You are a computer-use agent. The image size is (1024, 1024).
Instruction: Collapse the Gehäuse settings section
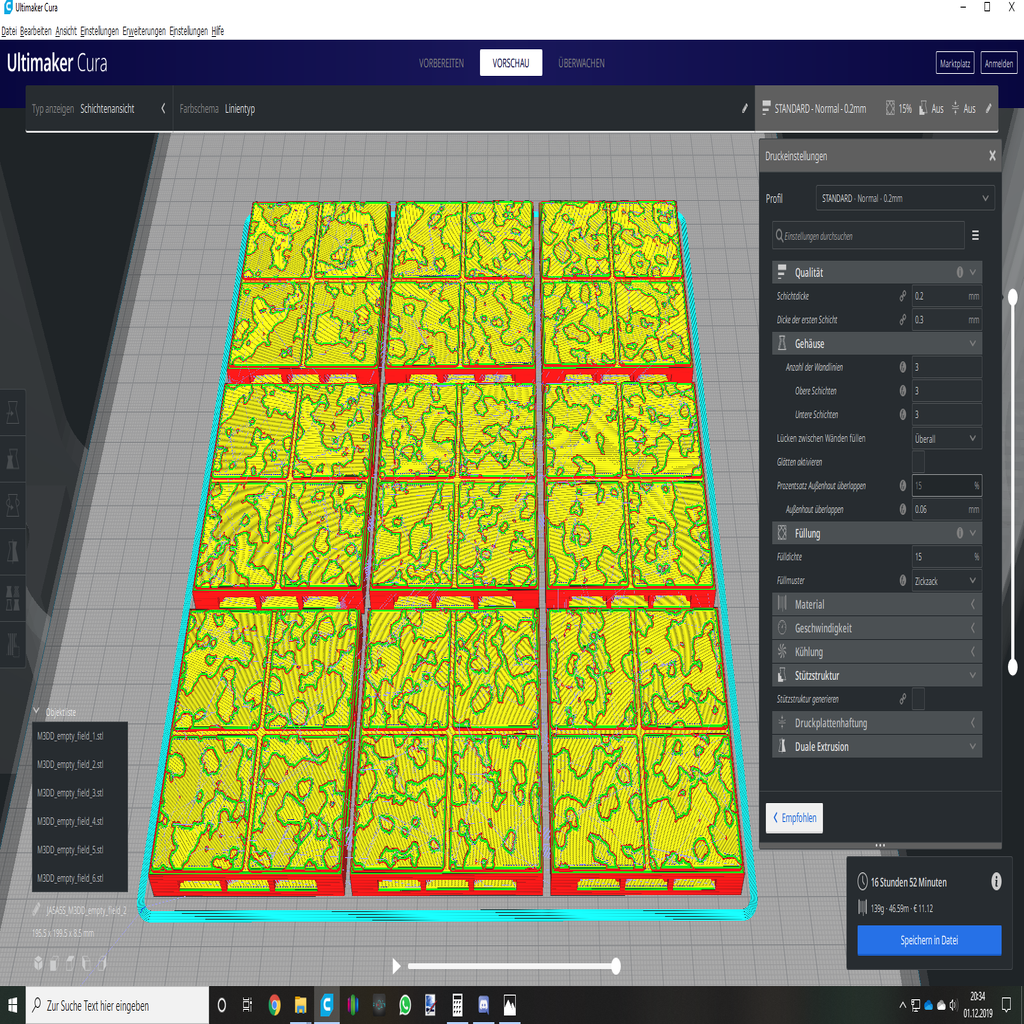[x=972, y=343]
